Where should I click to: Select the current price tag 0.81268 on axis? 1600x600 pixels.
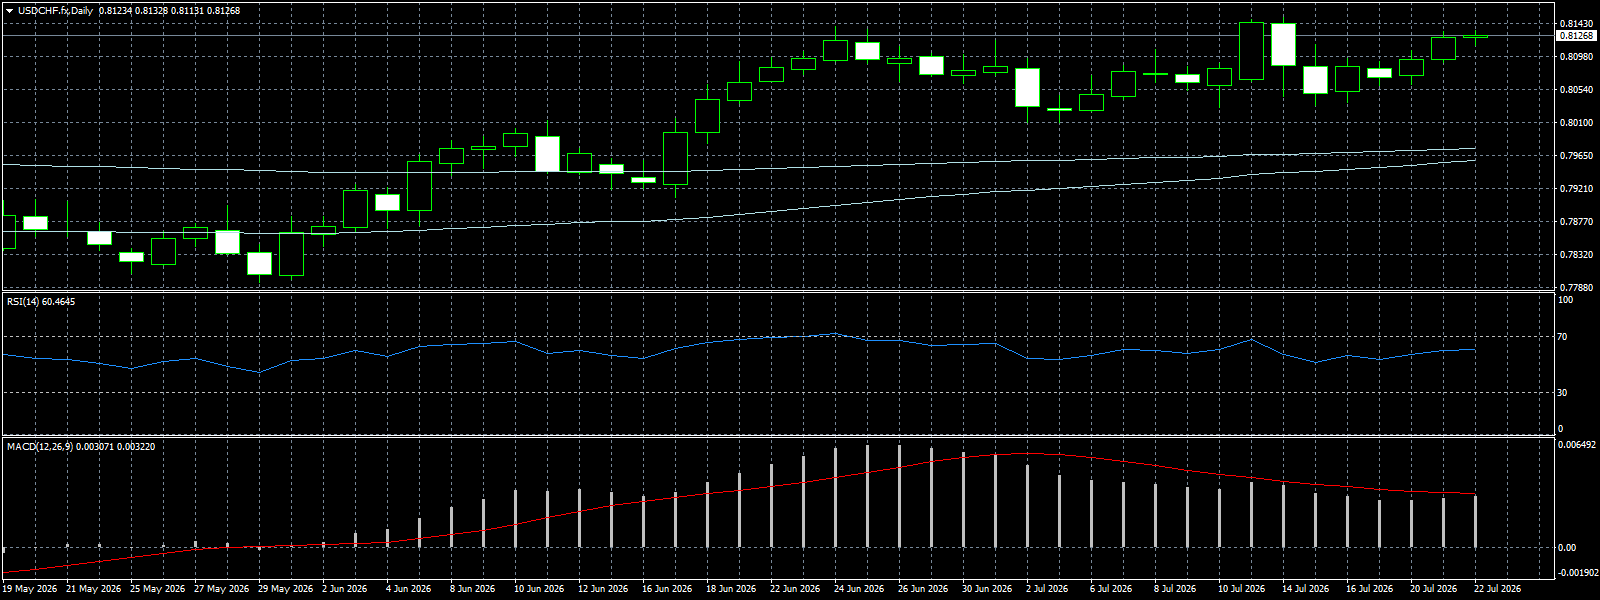click(1576, 36)
